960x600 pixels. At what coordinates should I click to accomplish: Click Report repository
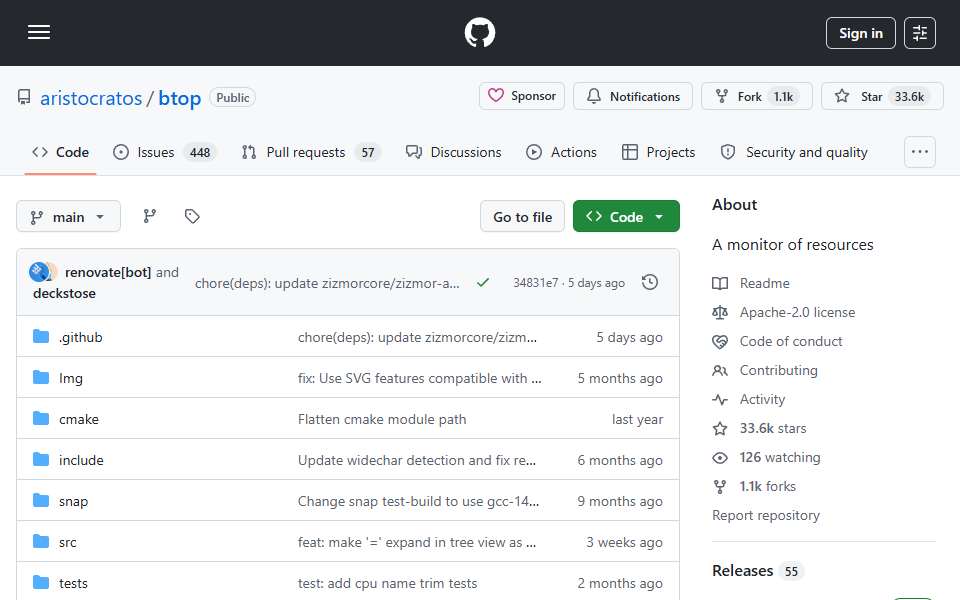(765, 516)
